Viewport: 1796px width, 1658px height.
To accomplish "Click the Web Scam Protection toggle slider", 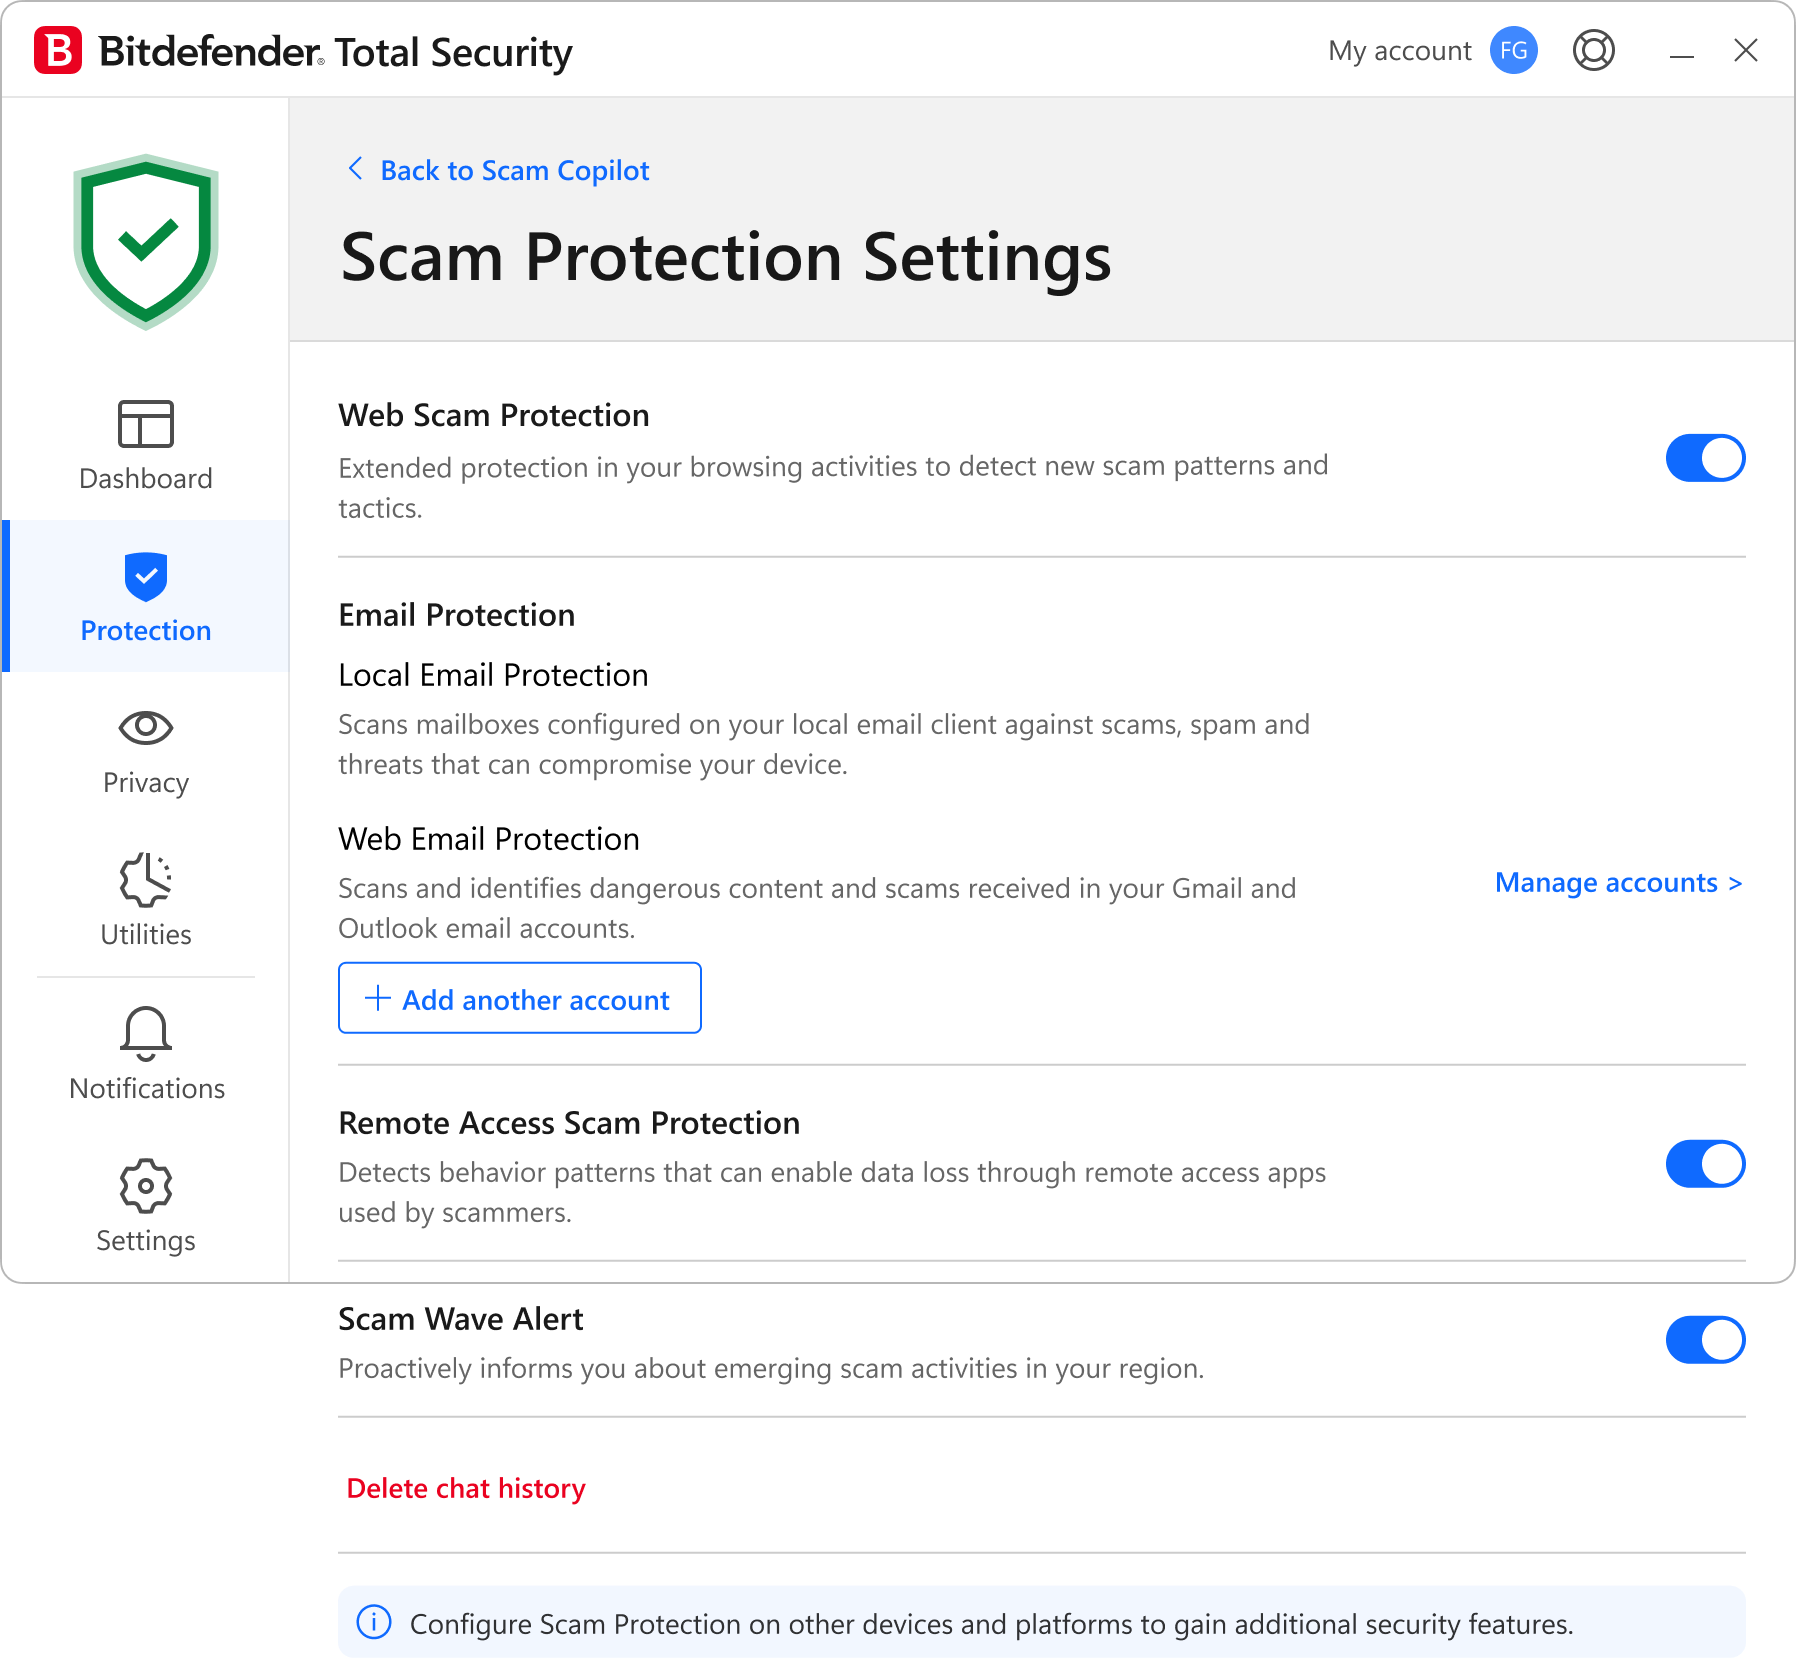I will (x=1704, y=457).
